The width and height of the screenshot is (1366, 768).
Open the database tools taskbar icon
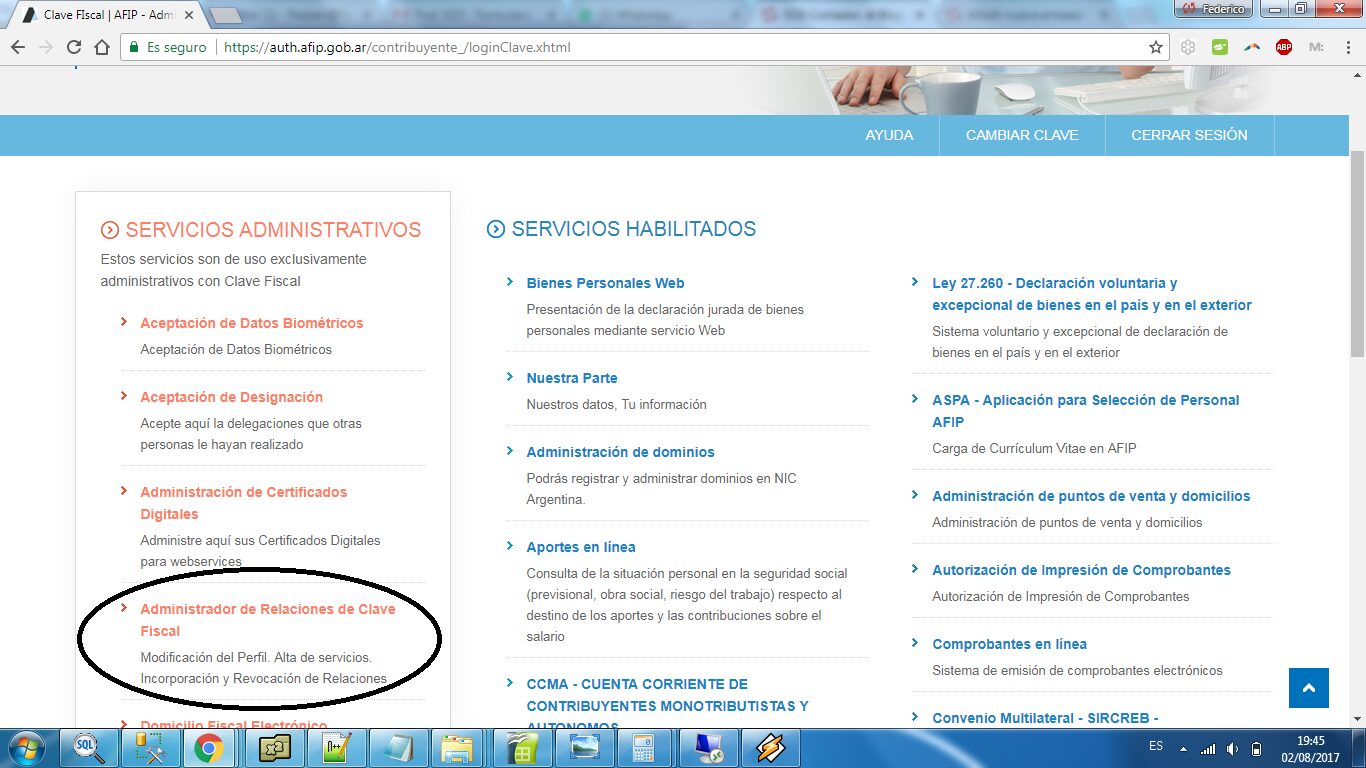pos(149,748)
